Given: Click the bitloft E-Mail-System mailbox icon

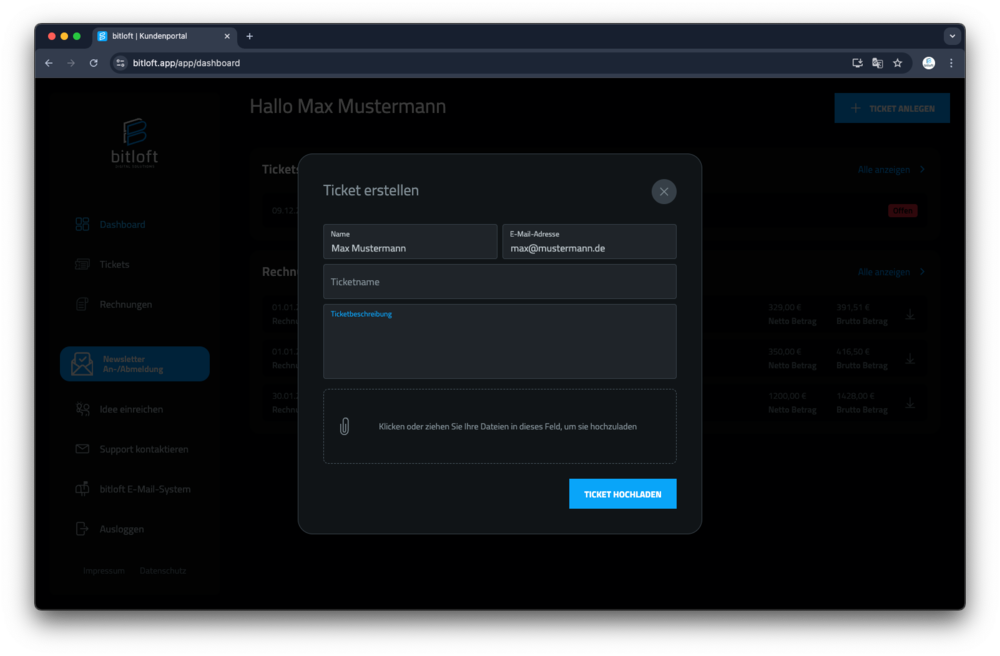Looking at the screenshot, I should tap(82, 489).
